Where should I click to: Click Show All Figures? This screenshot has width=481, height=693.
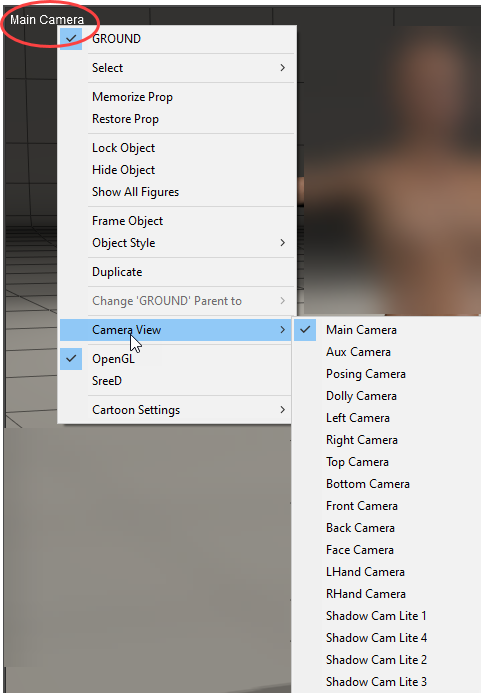[135, 192]
